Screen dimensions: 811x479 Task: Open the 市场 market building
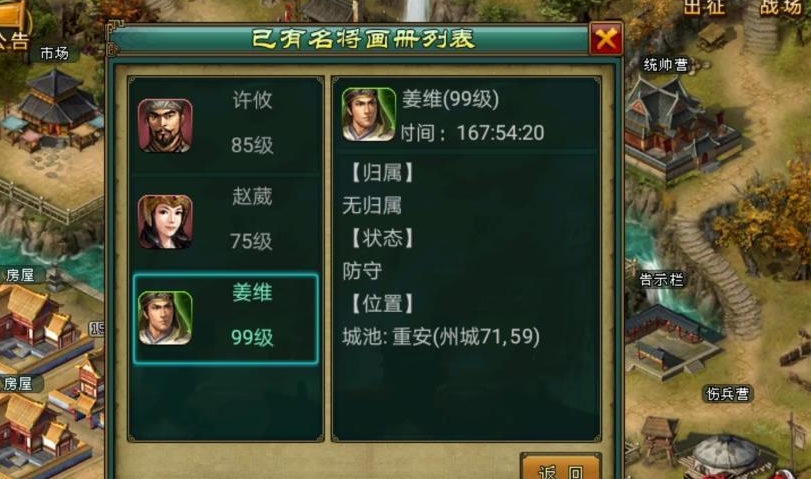coord(55,53)
